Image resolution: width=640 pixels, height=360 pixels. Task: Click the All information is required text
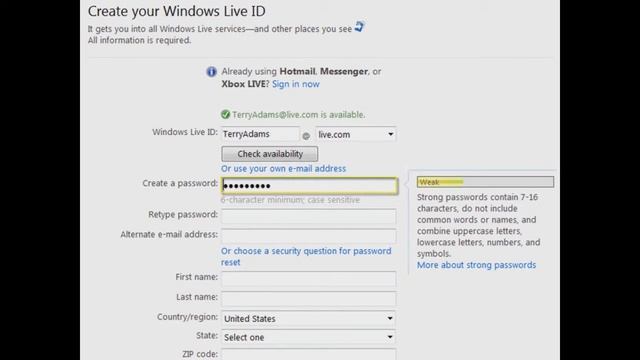tap(139, 40)
